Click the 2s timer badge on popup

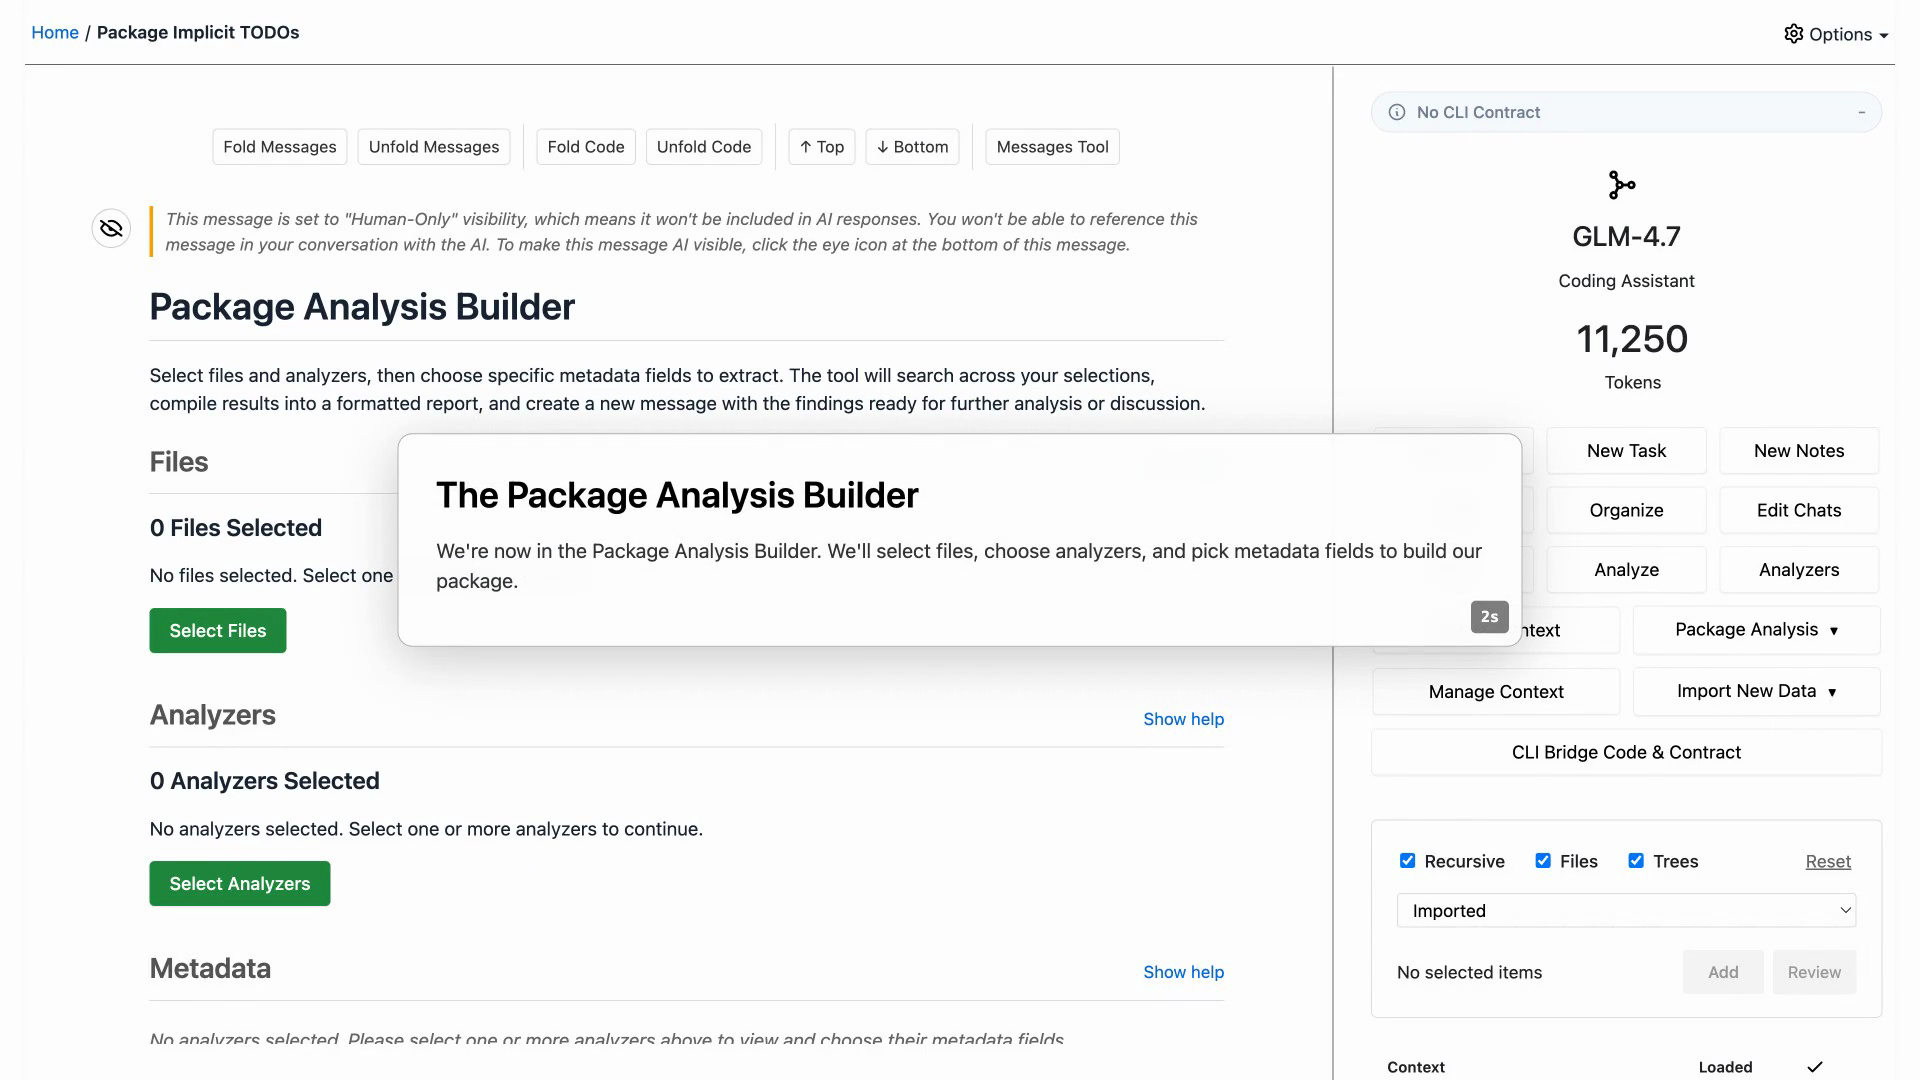1489,617
